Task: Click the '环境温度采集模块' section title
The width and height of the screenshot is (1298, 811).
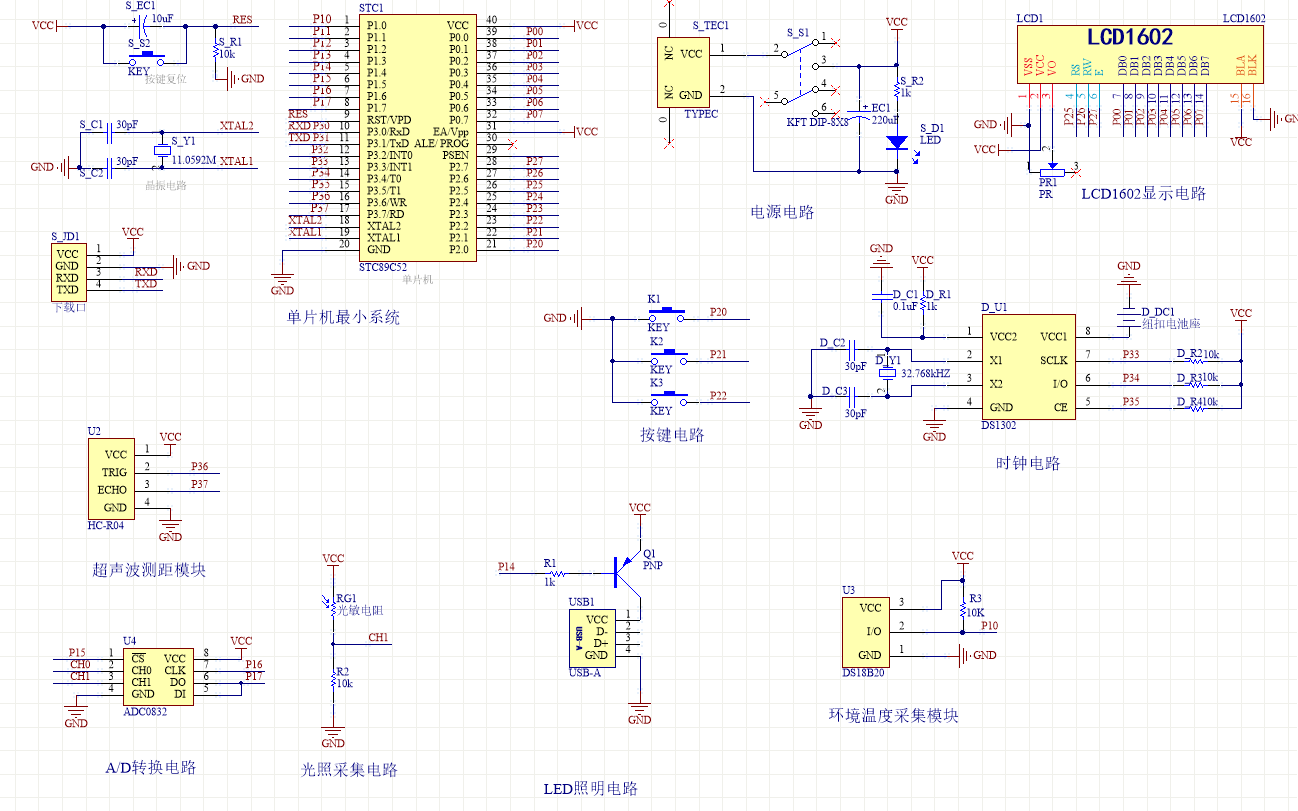Action: click(x=893, y=715)
